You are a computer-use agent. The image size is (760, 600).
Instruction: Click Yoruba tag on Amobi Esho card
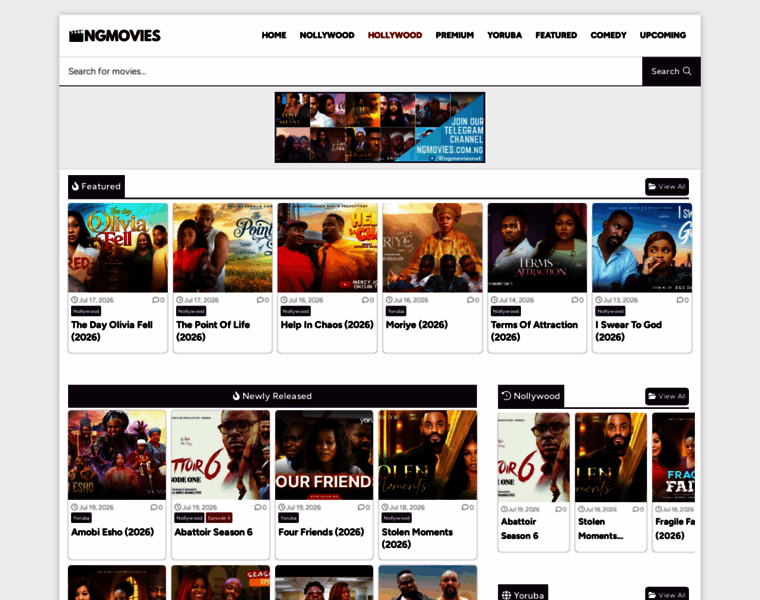point(81,518)
